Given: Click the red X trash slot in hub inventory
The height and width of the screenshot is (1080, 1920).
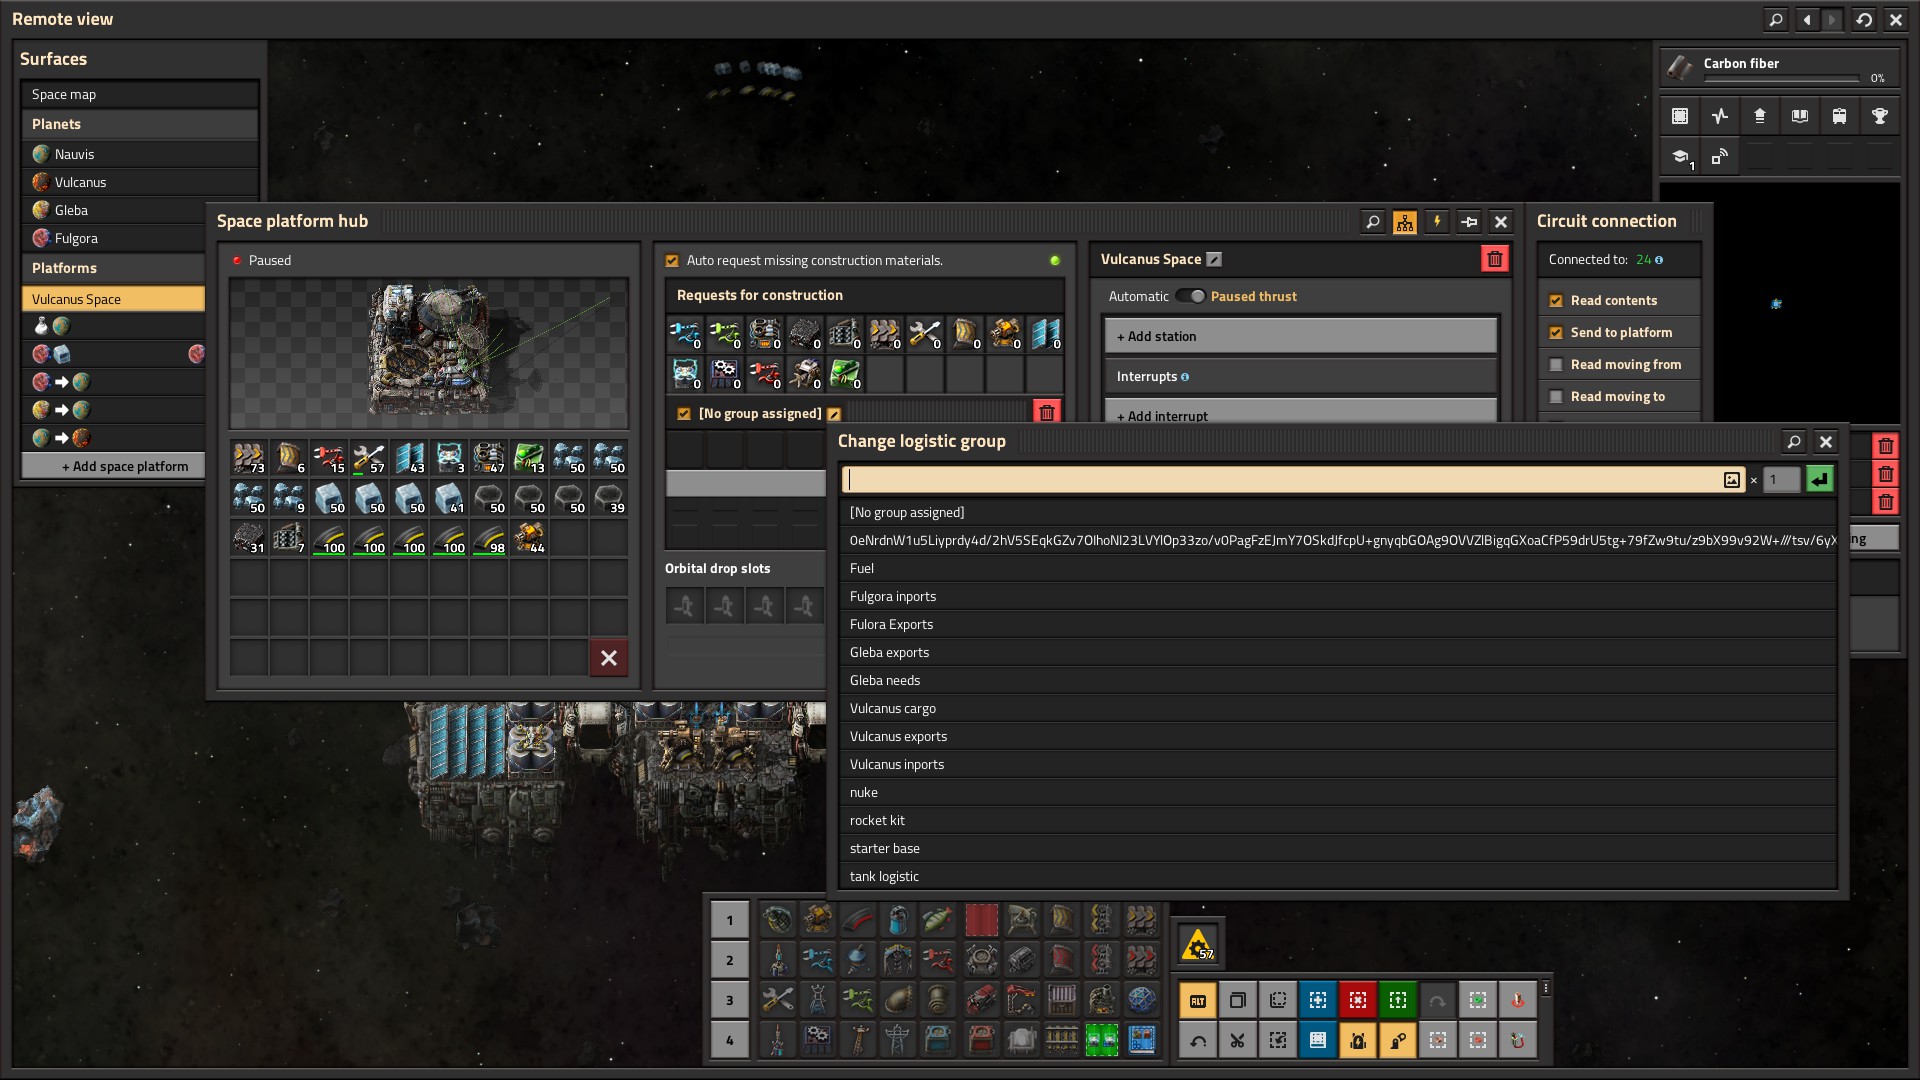Looking at the screenshot, I should (609, 658).
